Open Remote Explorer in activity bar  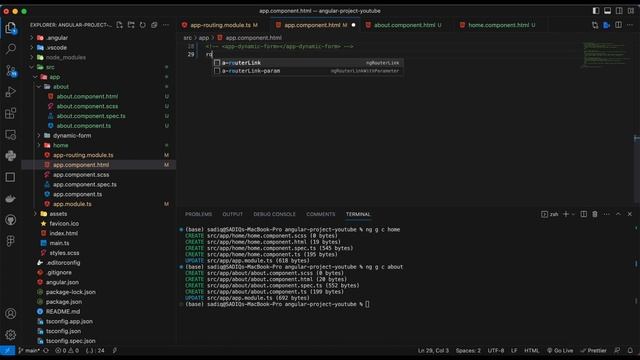[11, 134]
